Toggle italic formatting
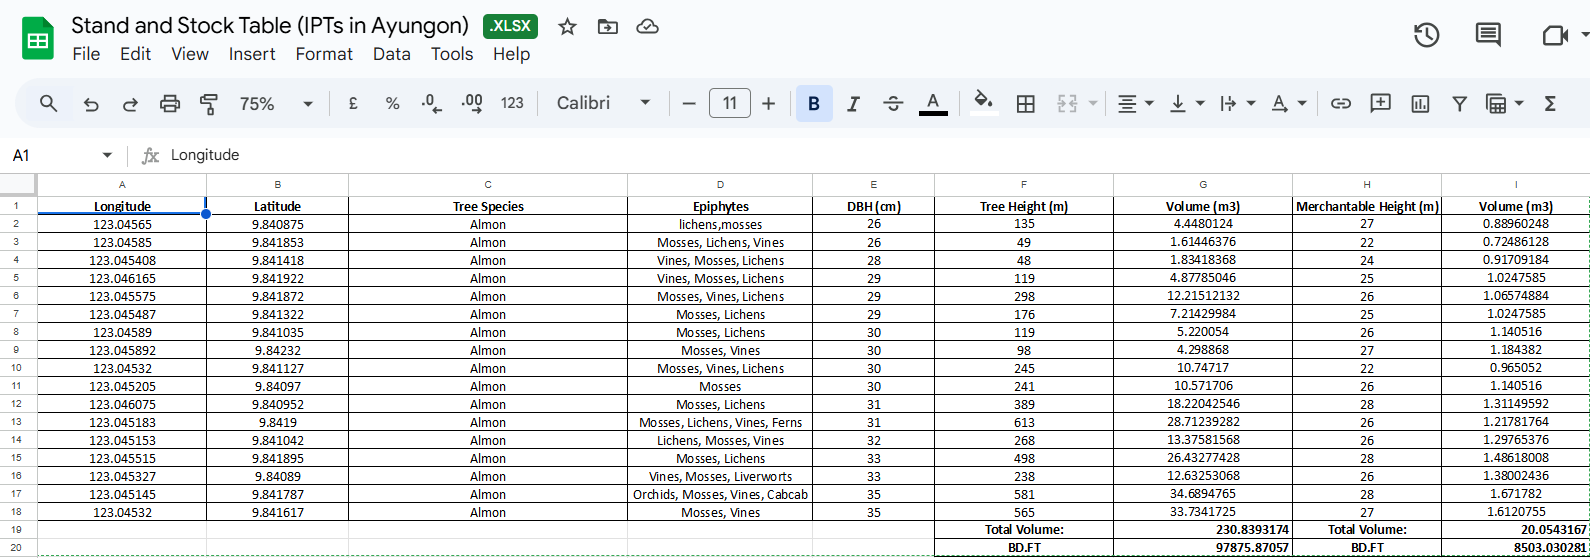This screenshot has height=558, width=1590. 853,103
